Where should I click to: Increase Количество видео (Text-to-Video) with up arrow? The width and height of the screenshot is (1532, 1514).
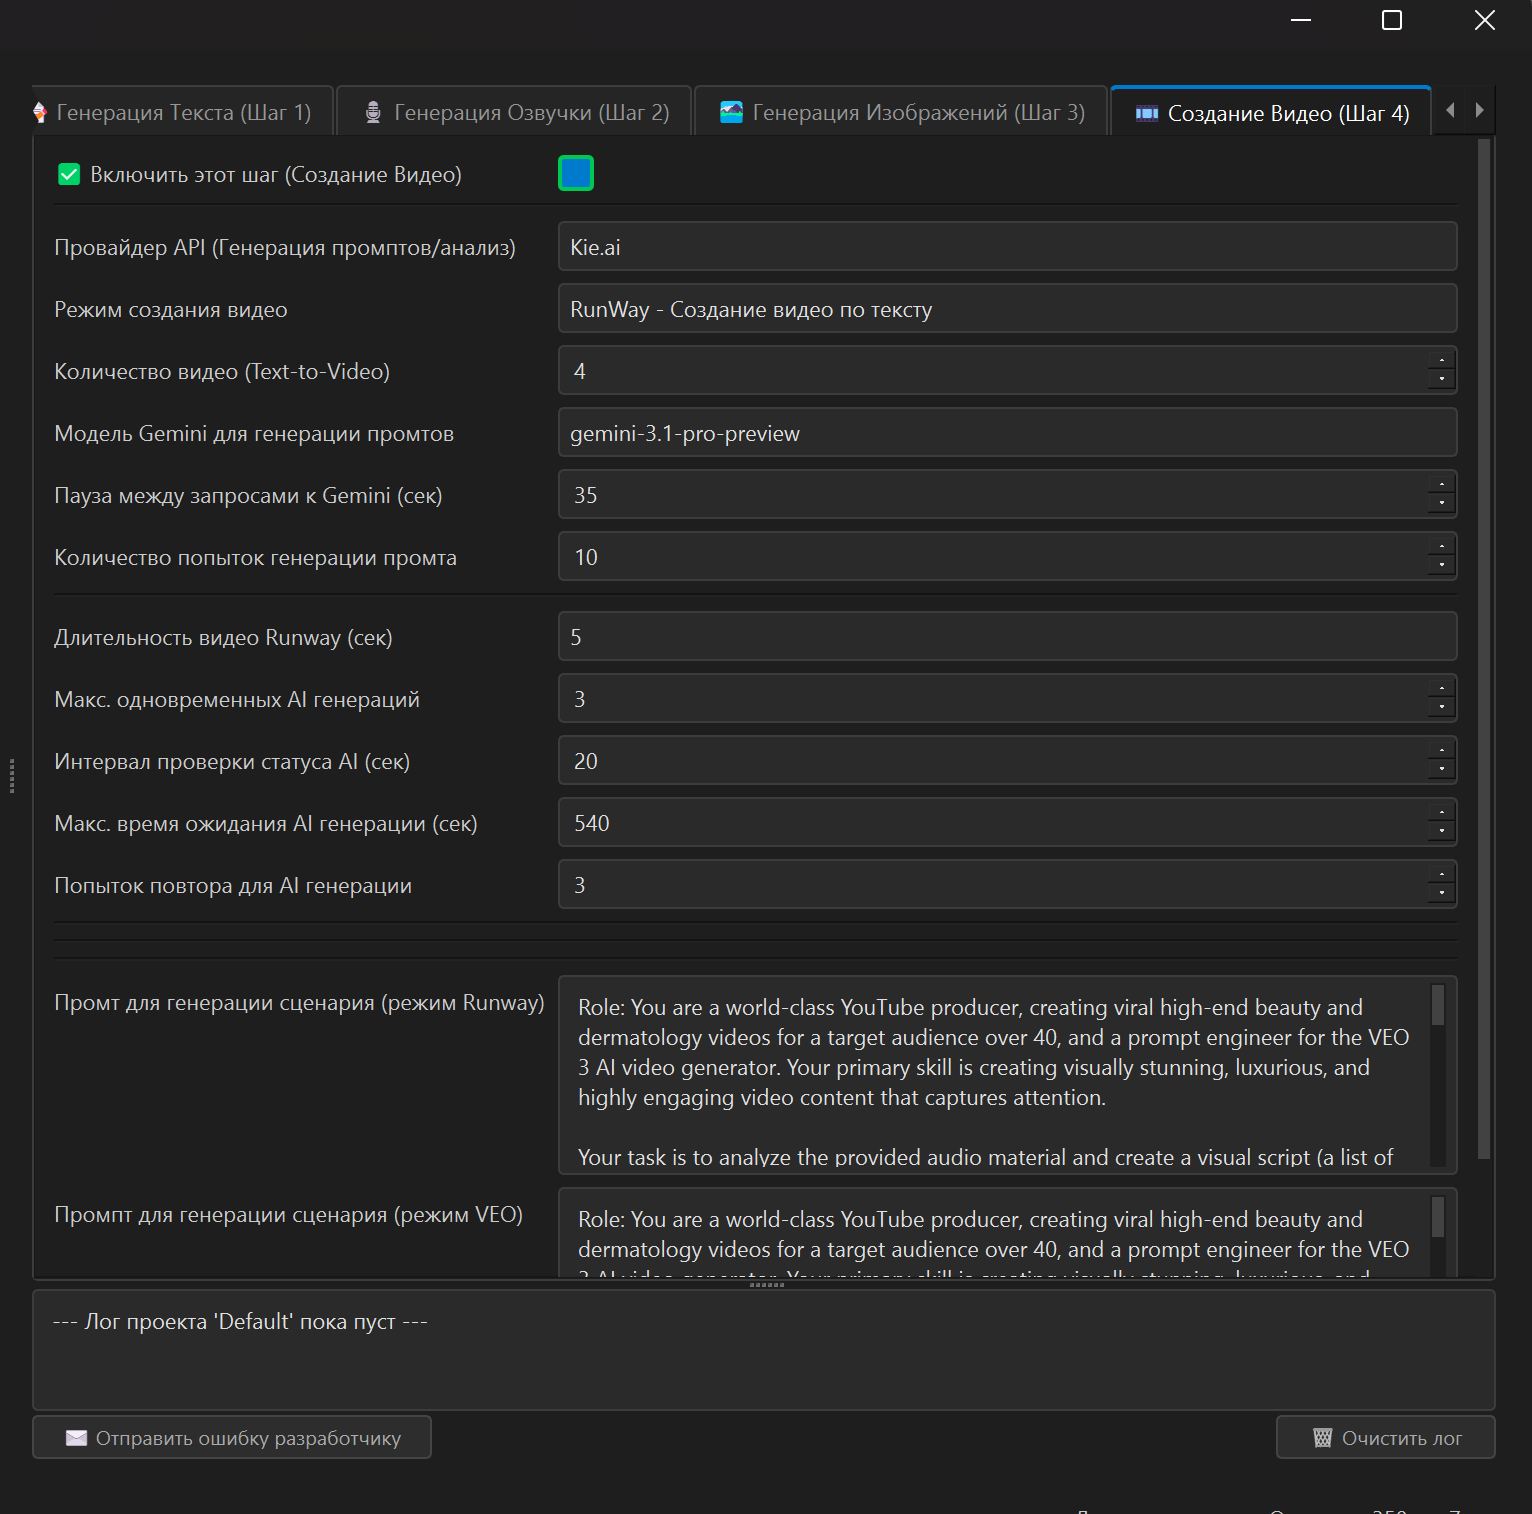pos(1441,360)
